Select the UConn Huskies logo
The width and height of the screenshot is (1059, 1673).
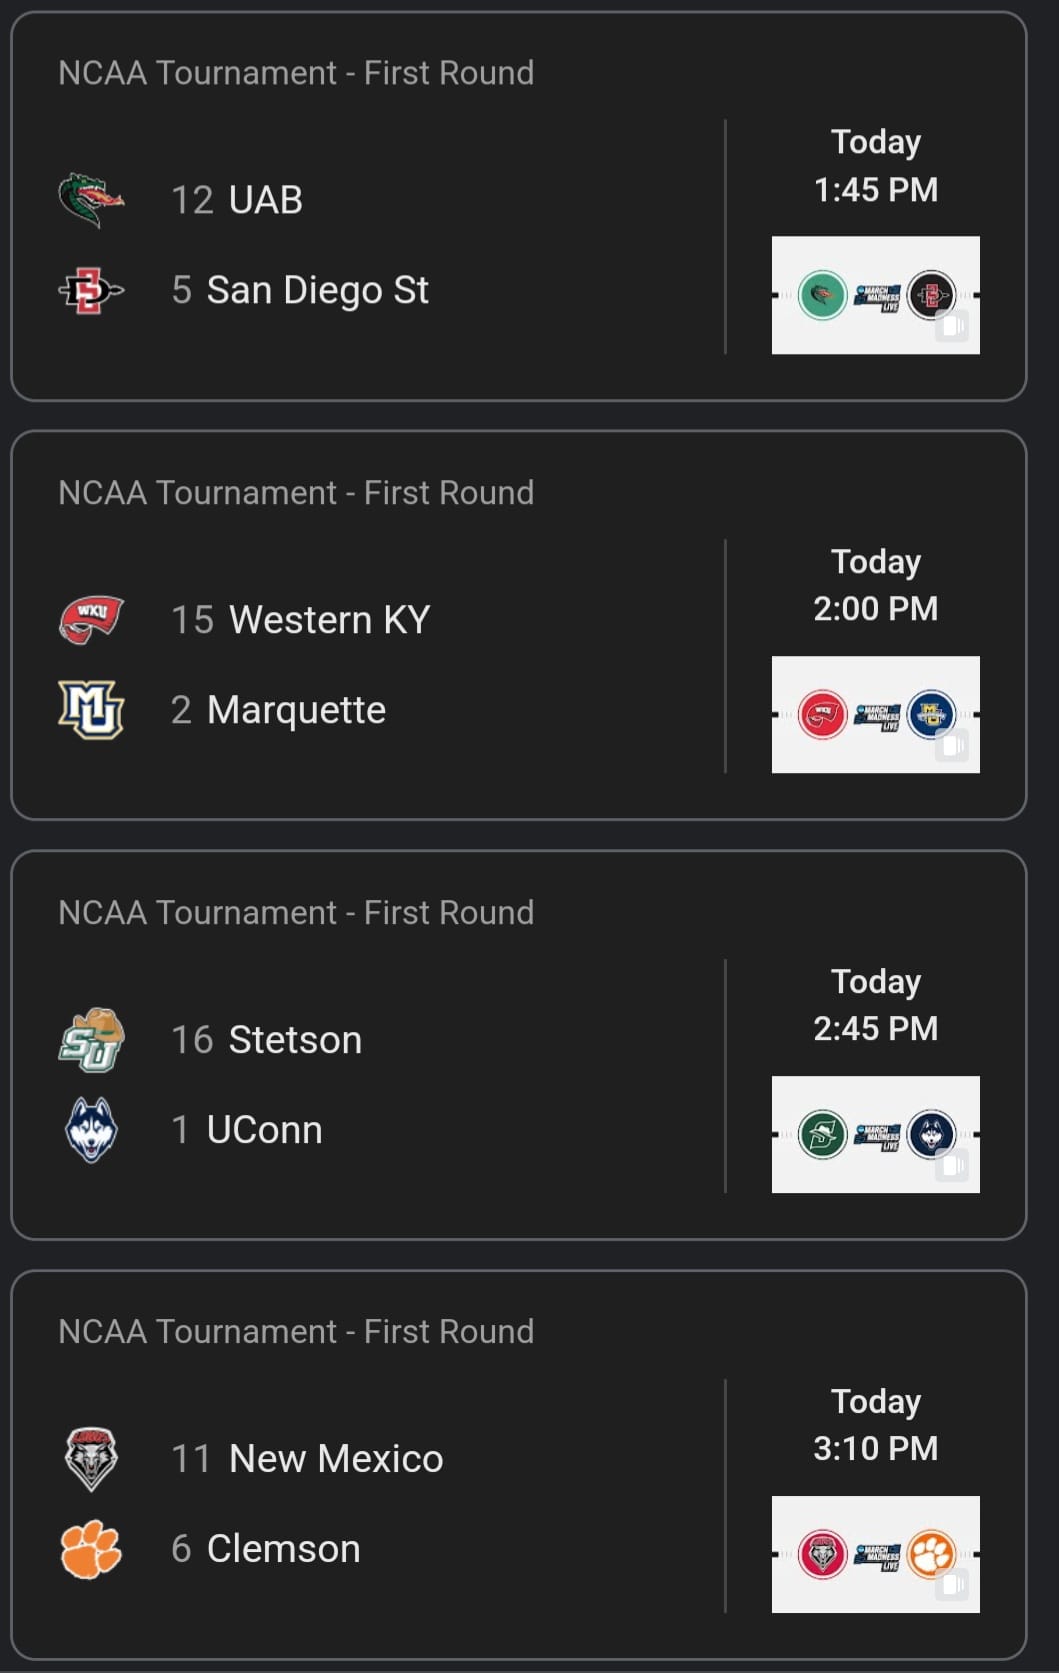click(x=91, y=1130)
